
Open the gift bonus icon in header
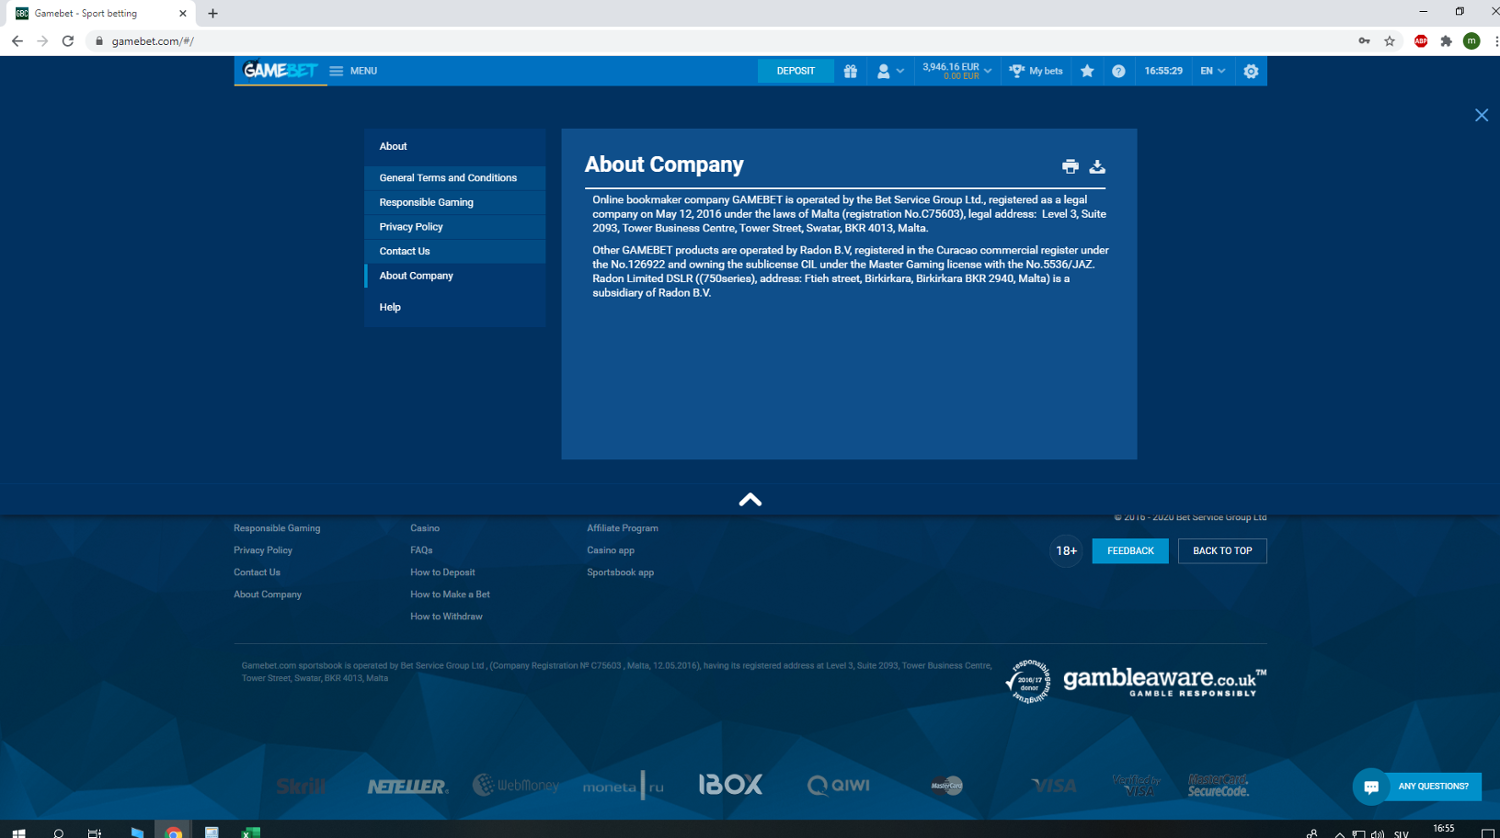point(850,71)
